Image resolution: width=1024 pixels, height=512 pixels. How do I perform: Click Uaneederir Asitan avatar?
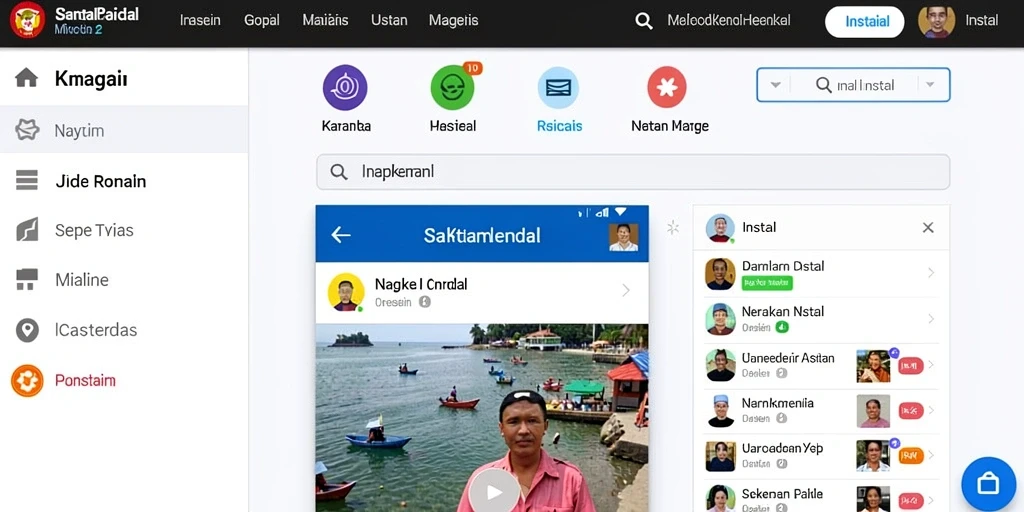coord(720,365)
